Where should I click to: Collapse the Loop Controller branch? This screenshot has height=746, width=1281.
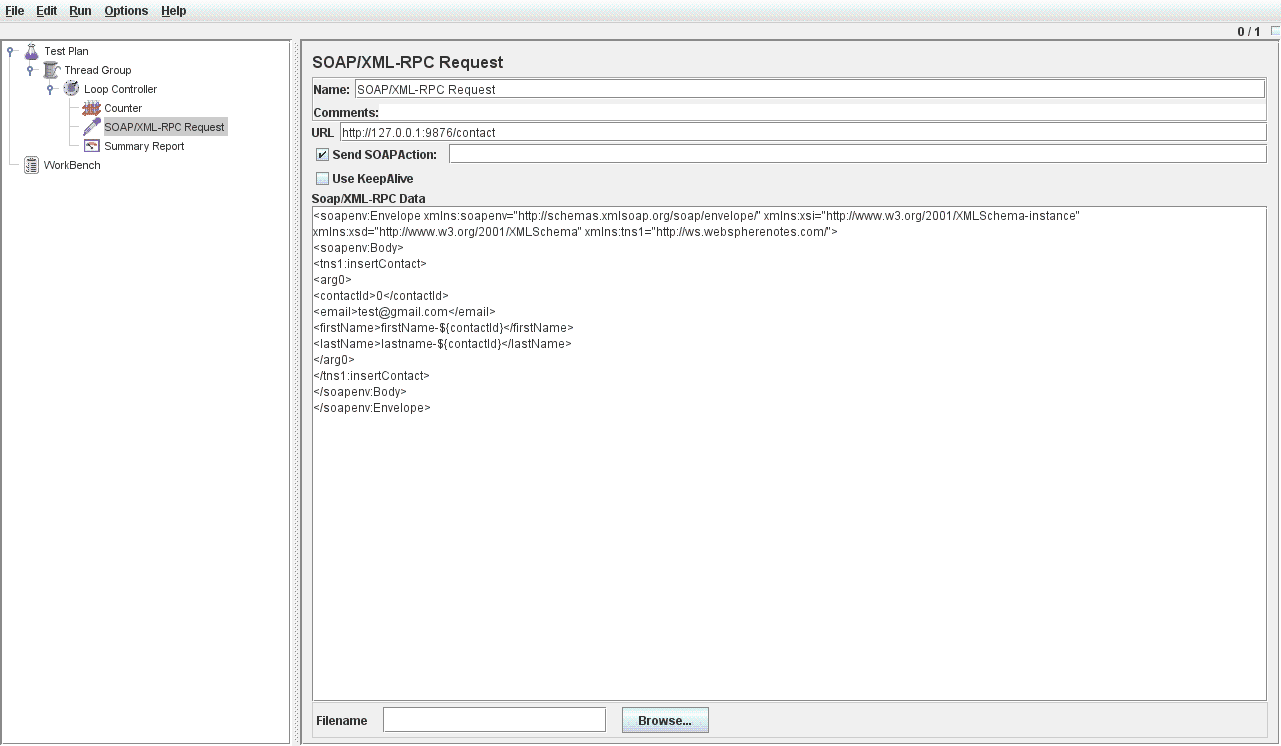48,89
